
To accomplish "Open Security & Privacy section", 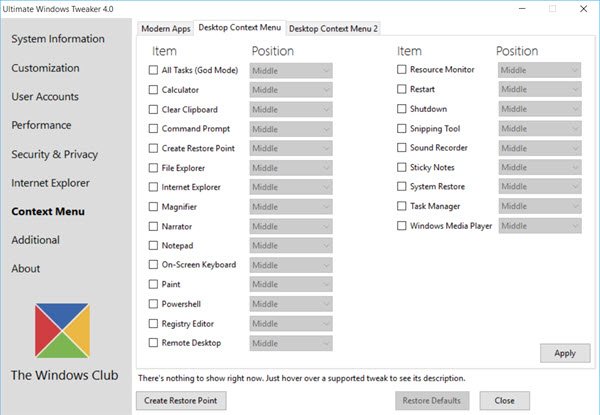I will point(54,154).
